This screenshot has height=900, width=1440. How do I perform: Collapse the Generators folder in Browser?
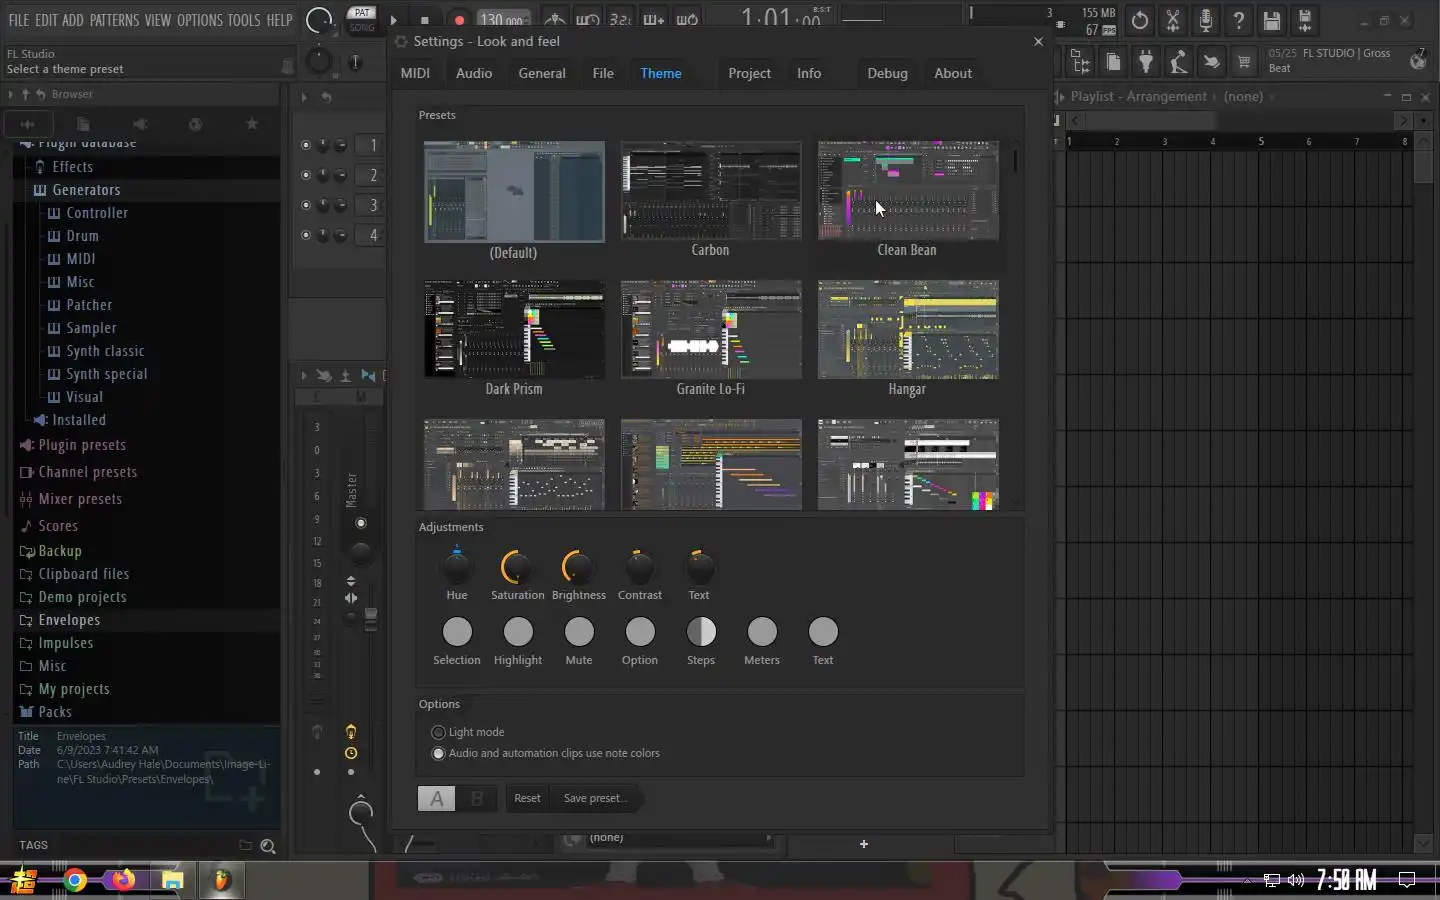tap(86, 190)
